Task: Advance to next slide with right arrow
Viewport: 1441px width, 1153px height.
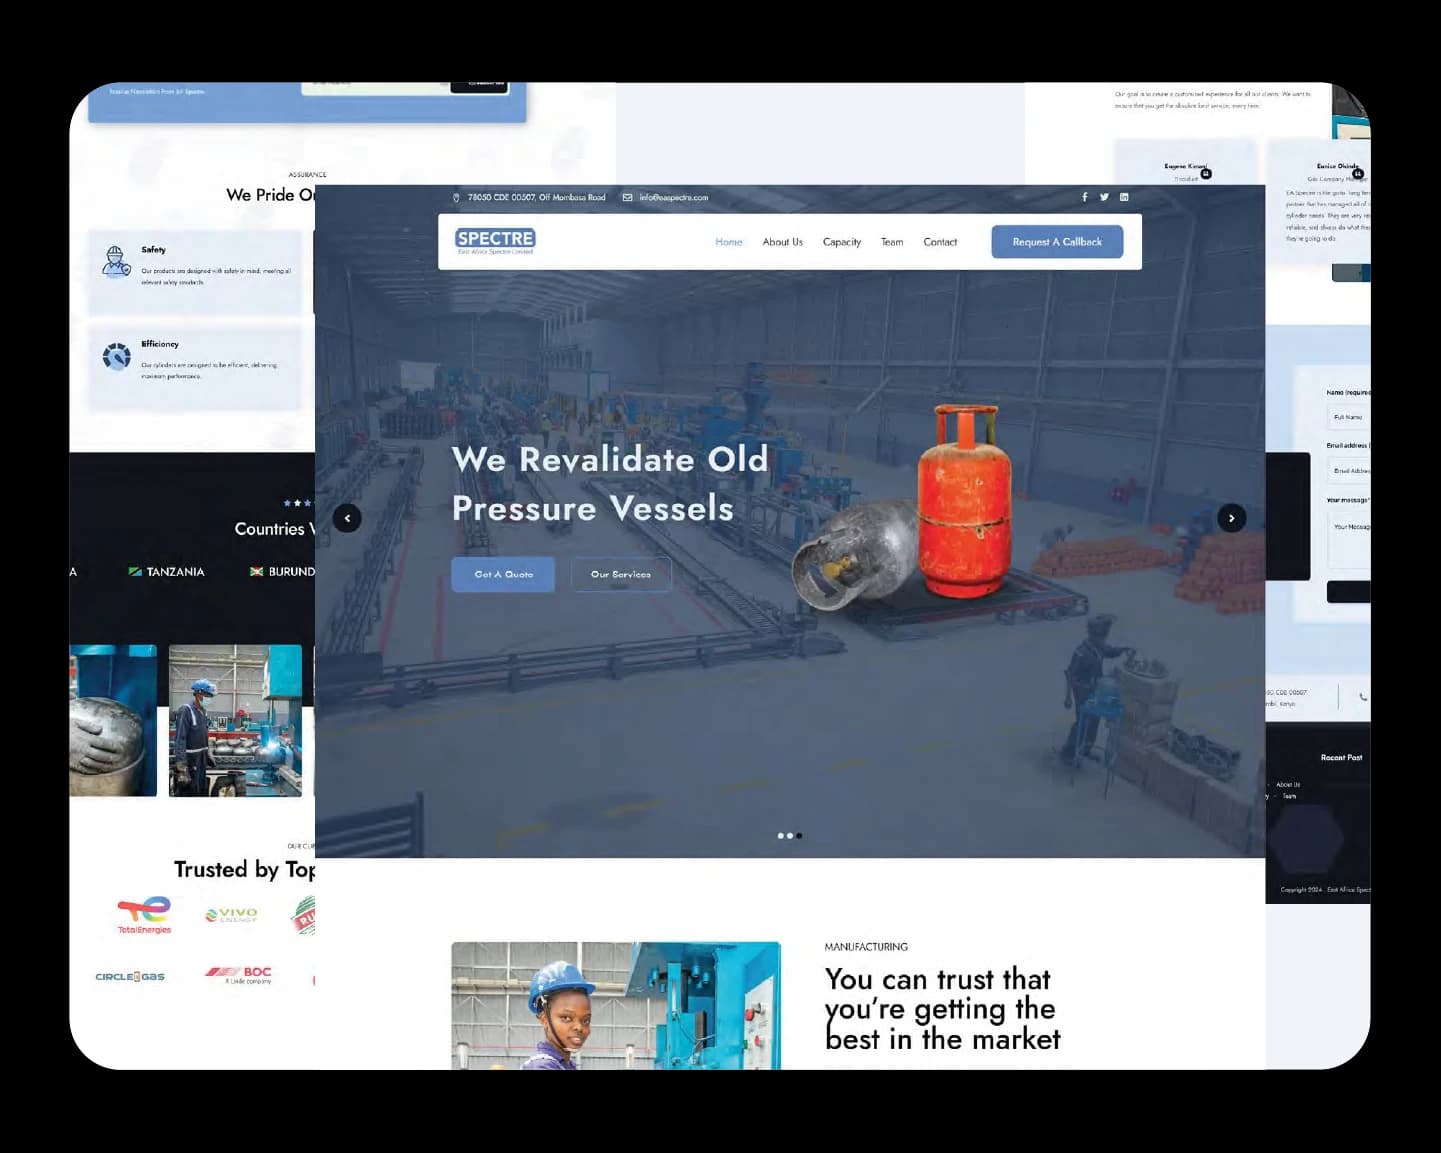Action: tap(1231, 518)
